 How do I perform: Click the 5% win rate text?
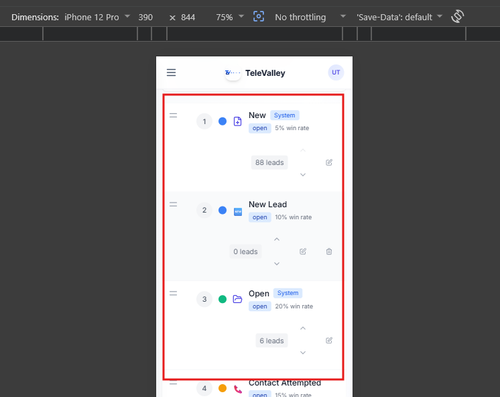(292, 128)
